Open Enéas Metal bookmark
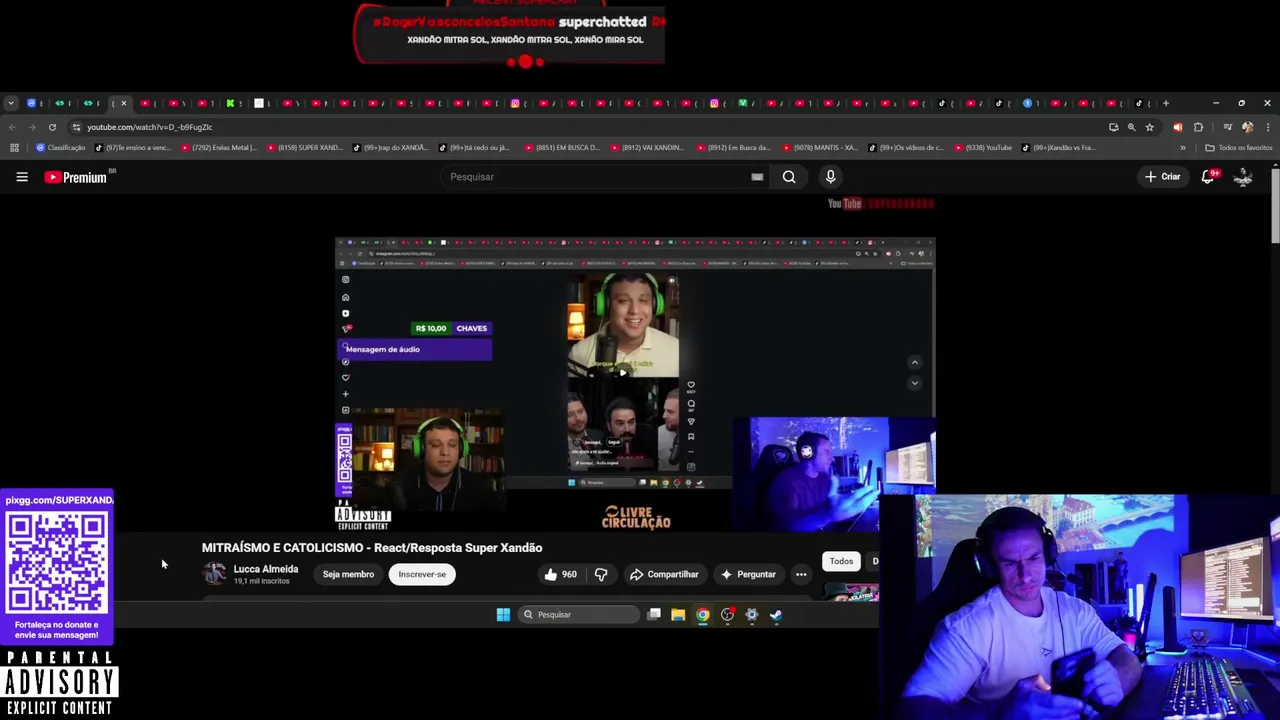1280x720 pixels. [218, 148]
